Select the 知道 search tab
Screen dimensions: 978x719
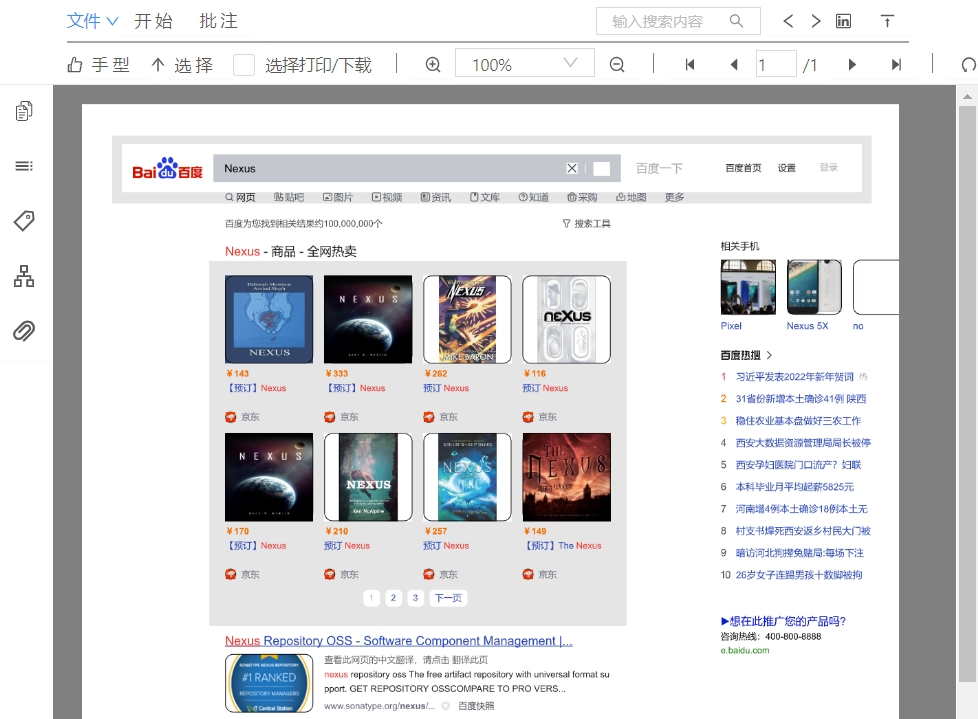(x=533, y=197)
